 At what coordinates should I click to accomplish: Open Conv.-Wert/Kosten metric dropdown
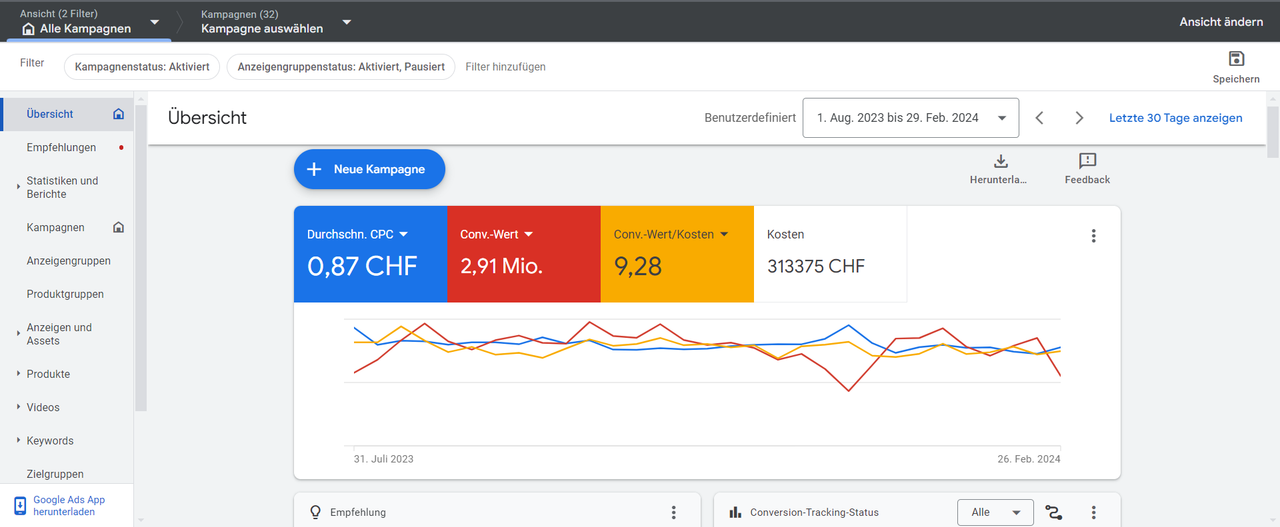click(x=726, y=234)
